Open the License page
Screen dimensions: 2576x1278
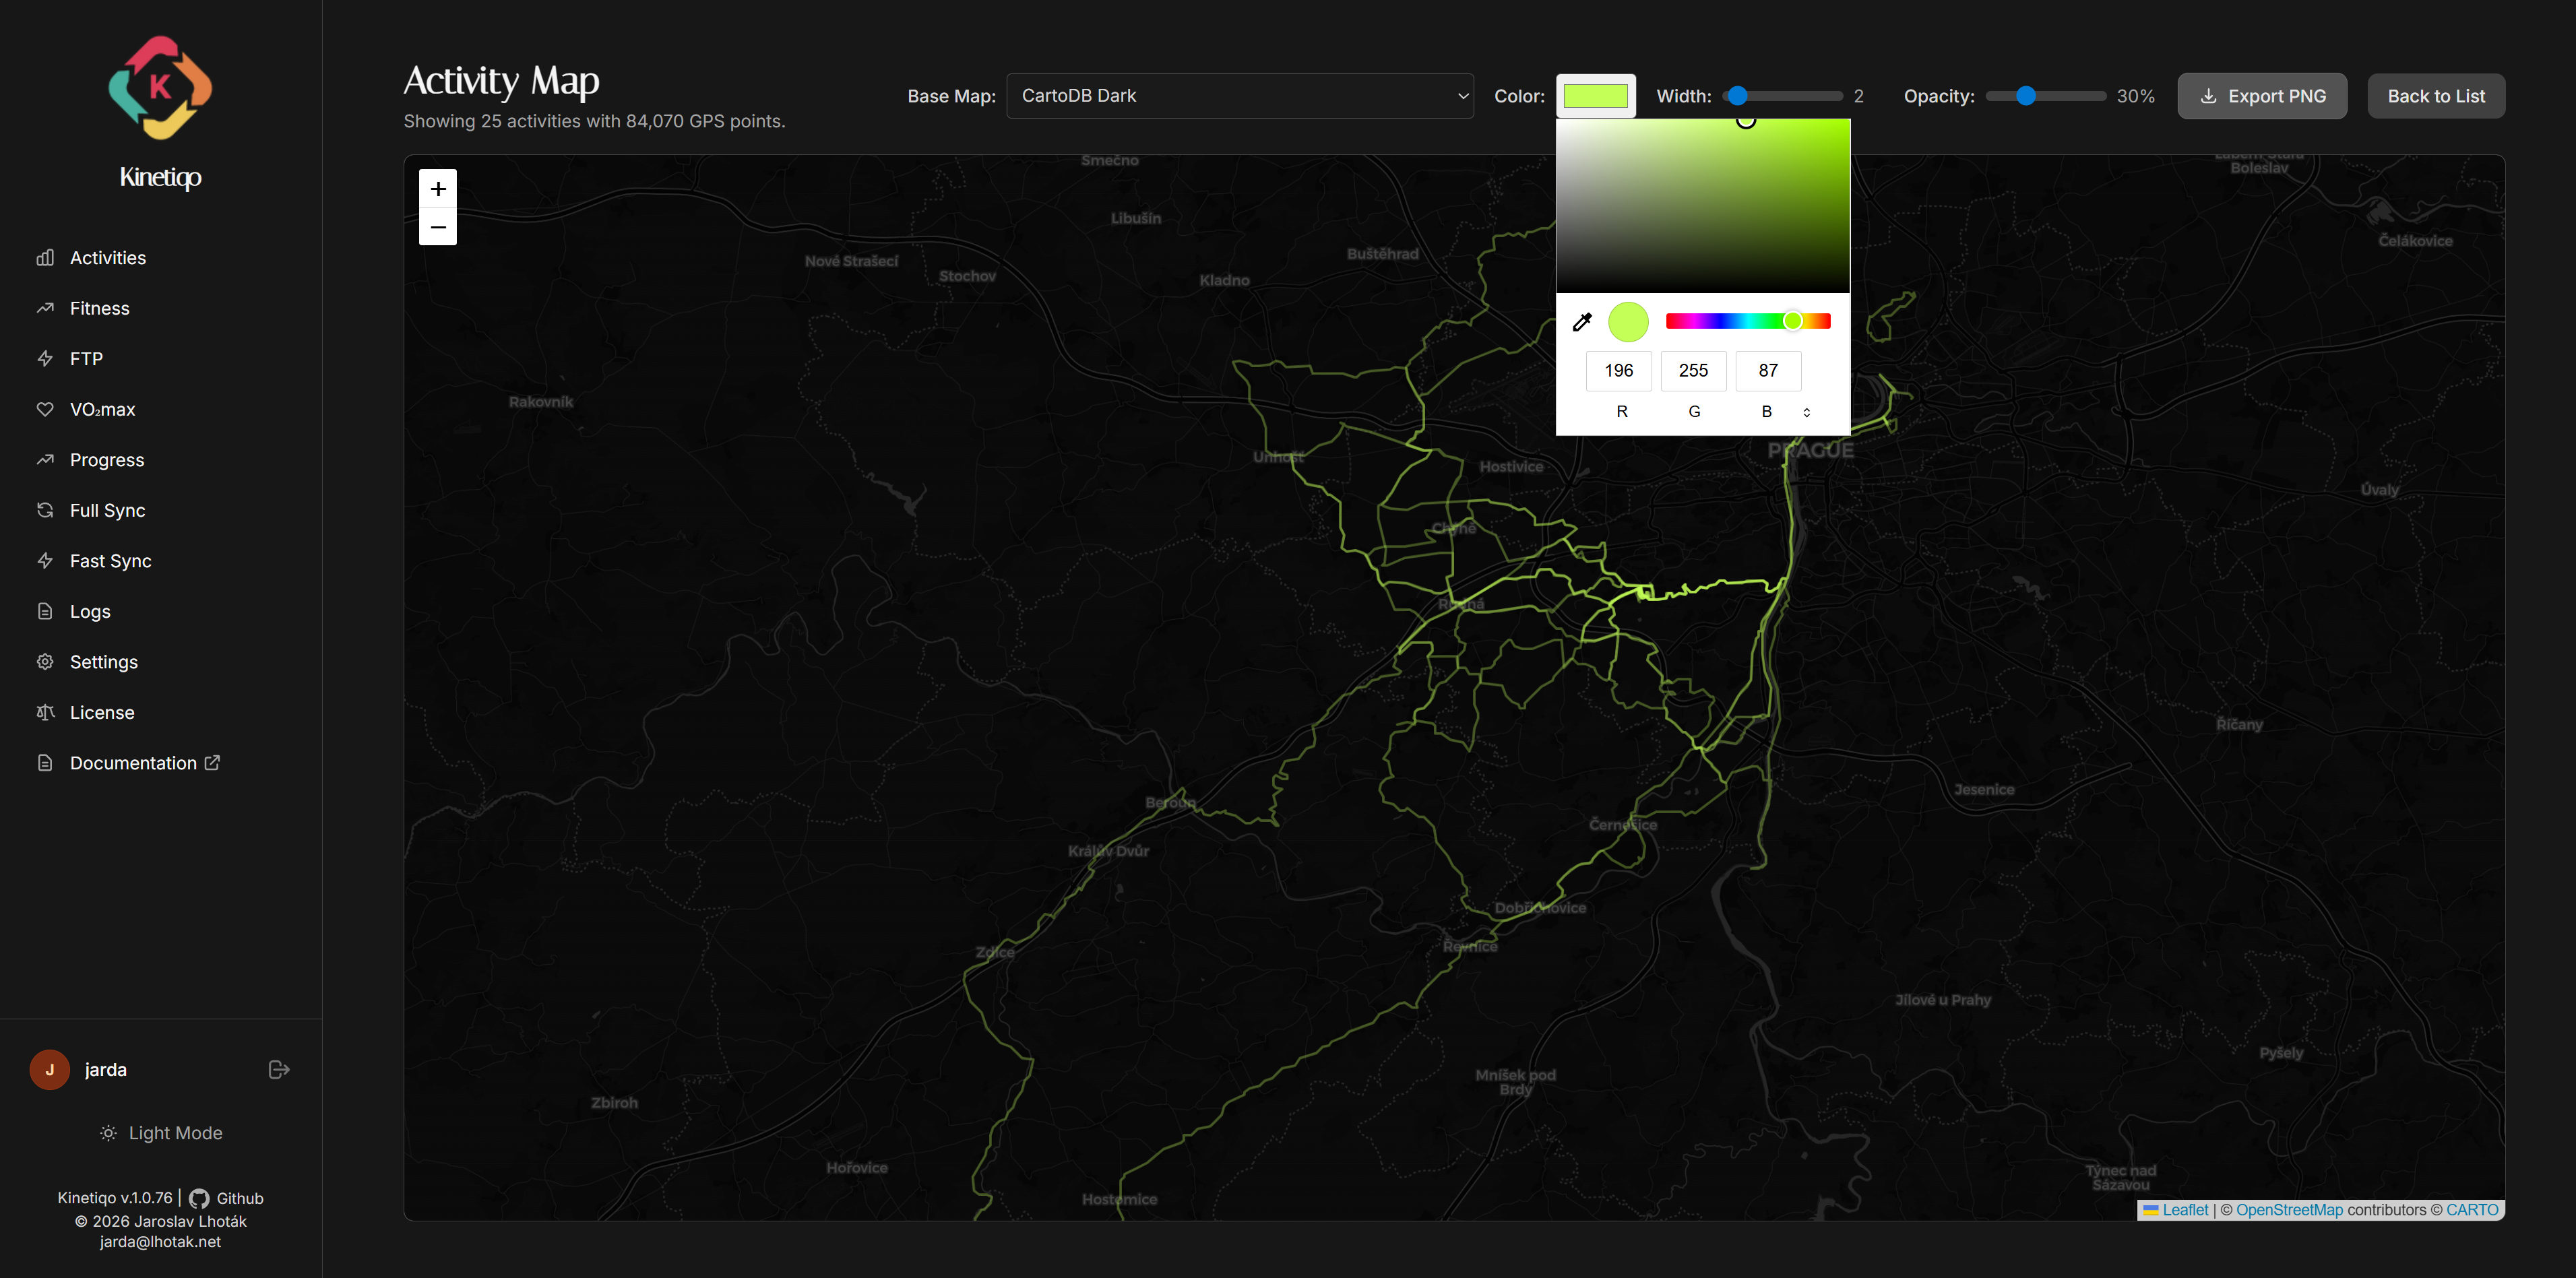pos(101,712)
